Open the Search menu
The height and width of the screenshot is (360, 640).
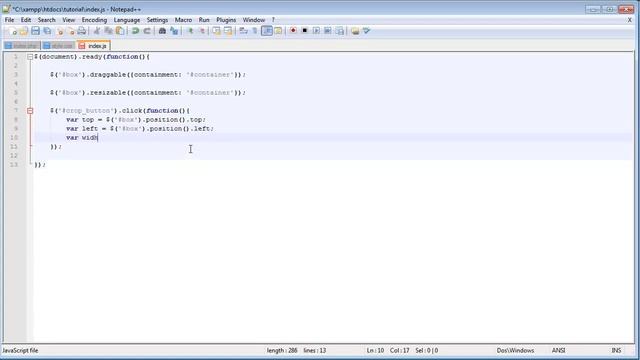[47, 20]
